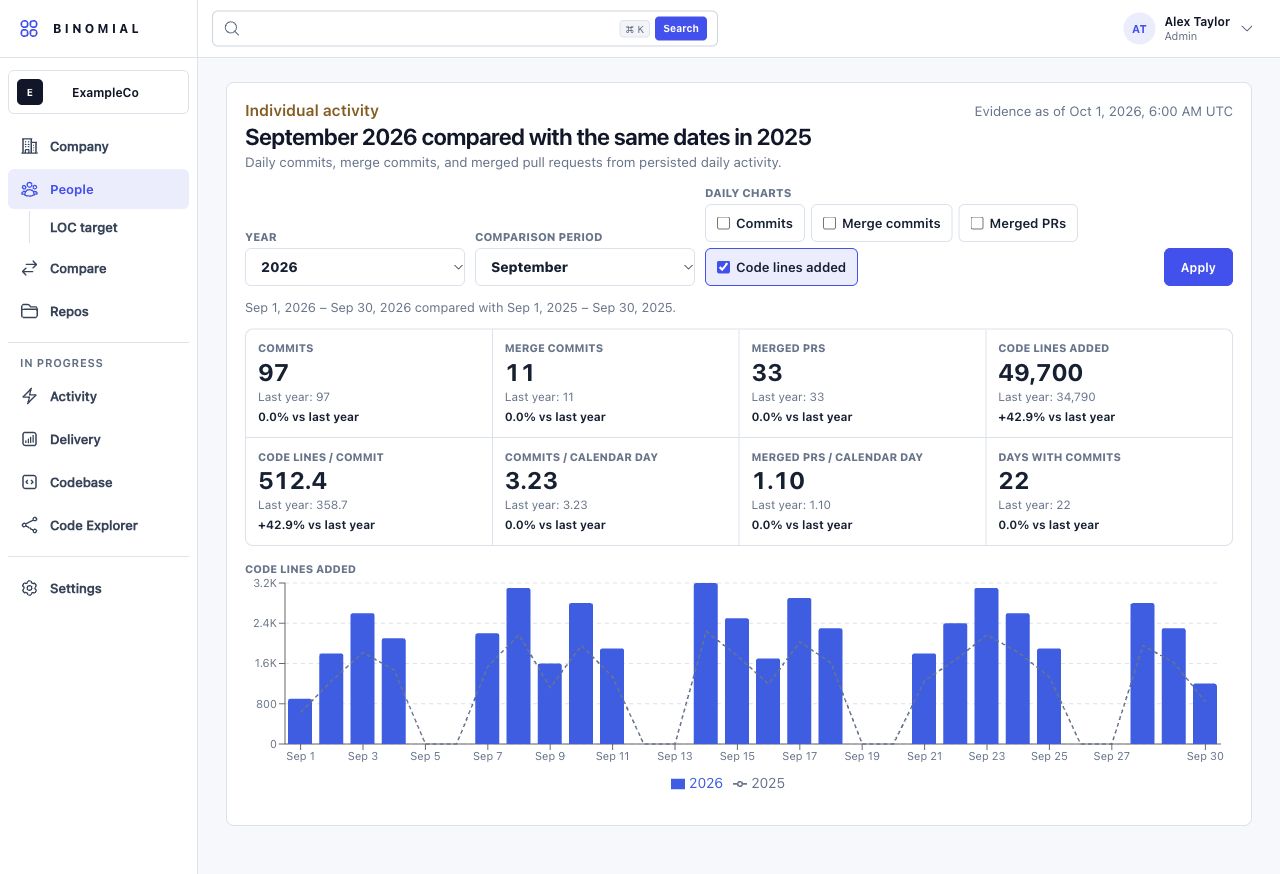Click the 2025 dashed-line legend marker

(x=740, y=783)
